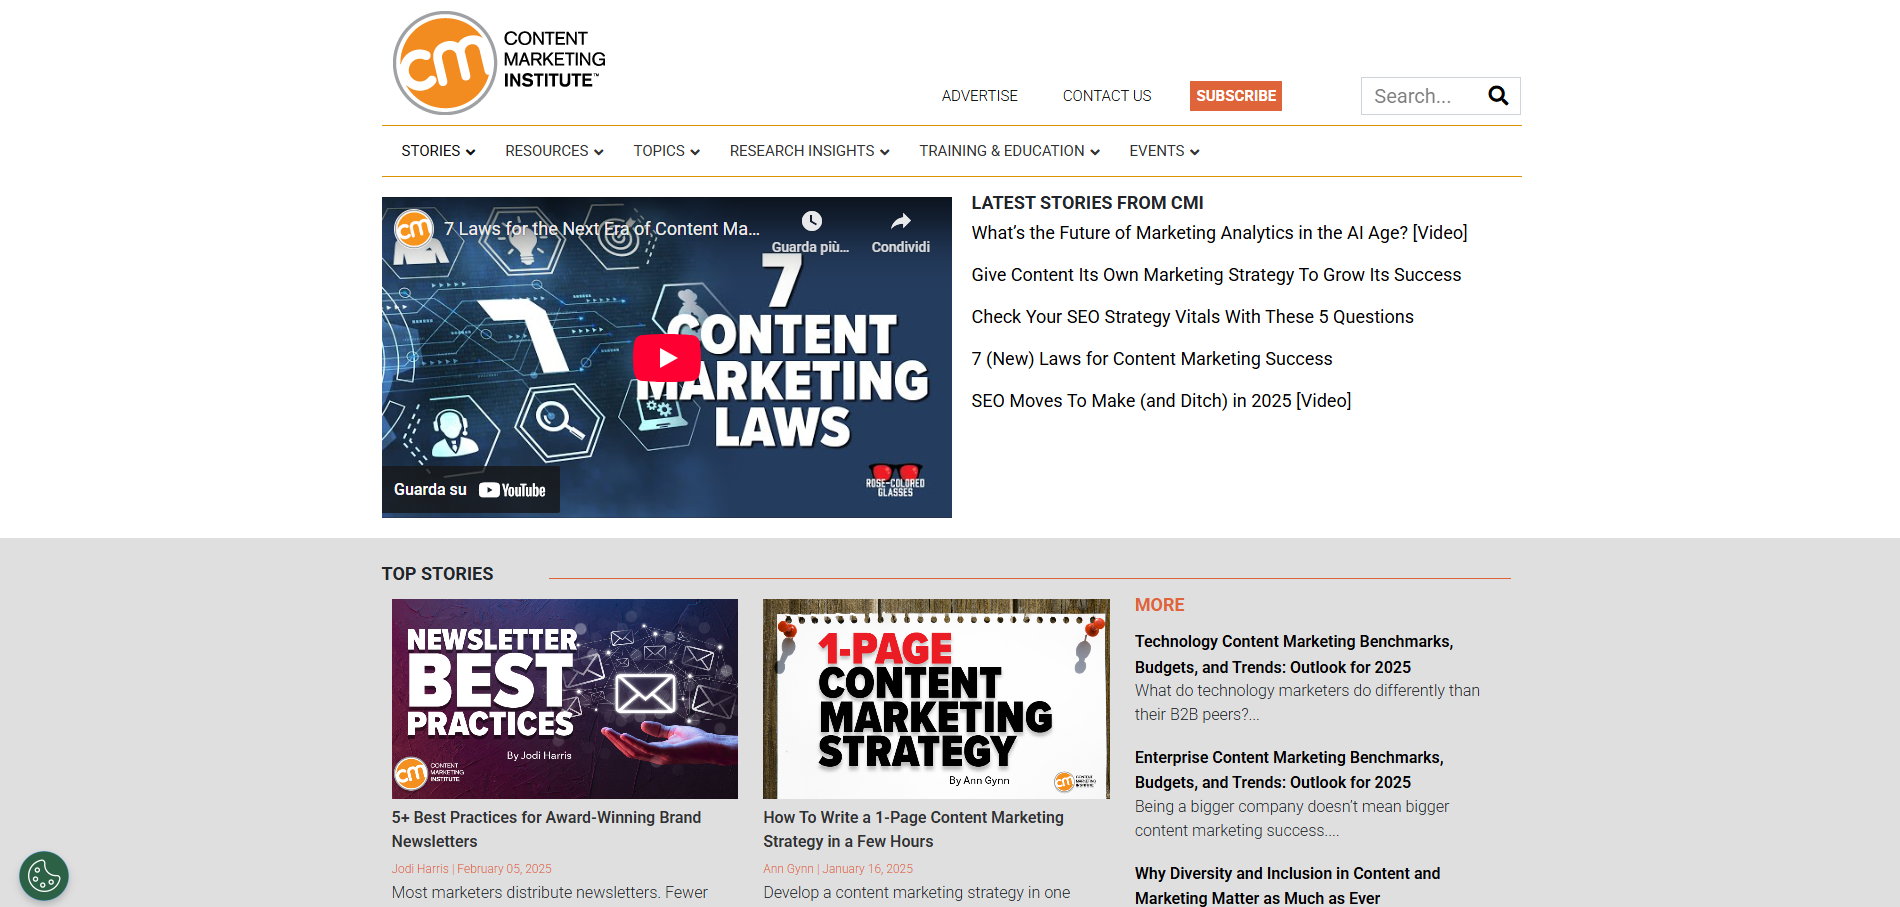Click the CMI channel avatar in video
This screenshot has height=907, width=1900.
click(x=414, y=229)
